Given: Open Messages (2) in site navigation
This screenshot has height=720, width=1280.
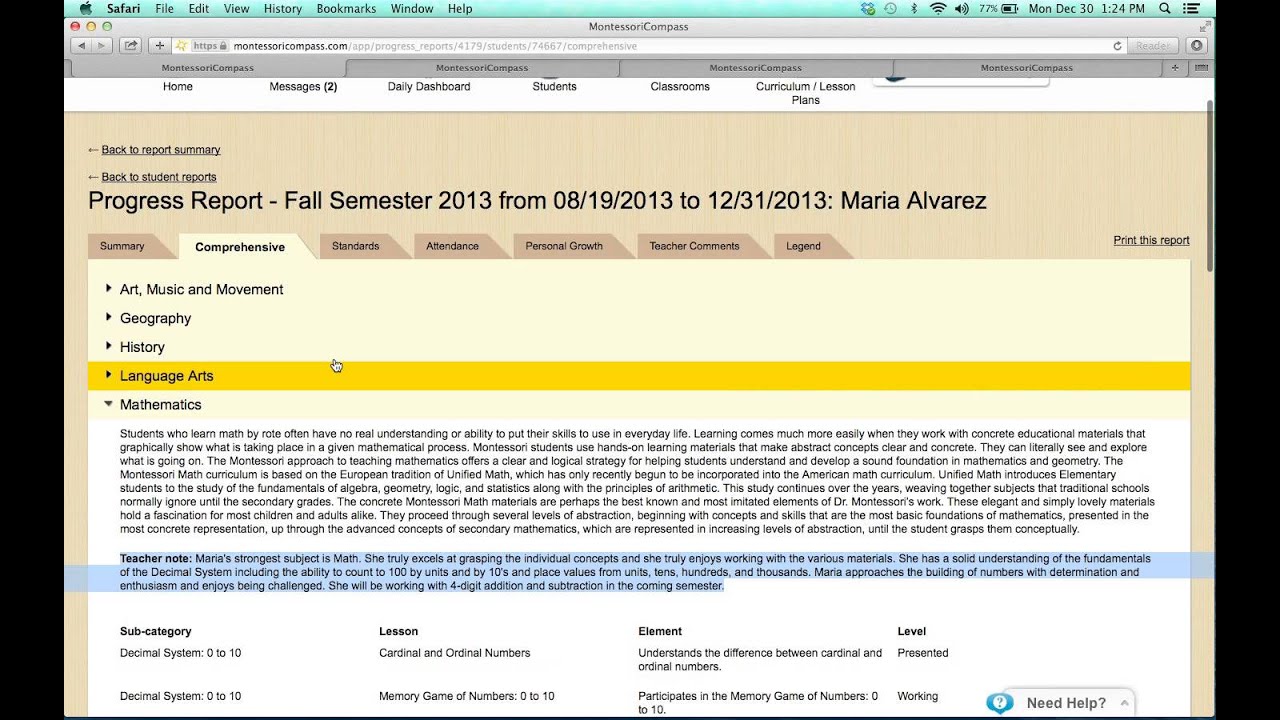Looking at the screenshot, I should click(303, 87).
